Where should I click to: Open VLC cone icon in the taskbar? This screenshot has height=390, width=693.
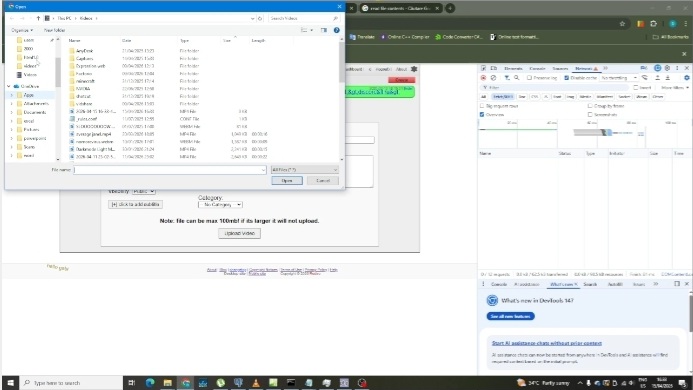click(x=255, y=382)
